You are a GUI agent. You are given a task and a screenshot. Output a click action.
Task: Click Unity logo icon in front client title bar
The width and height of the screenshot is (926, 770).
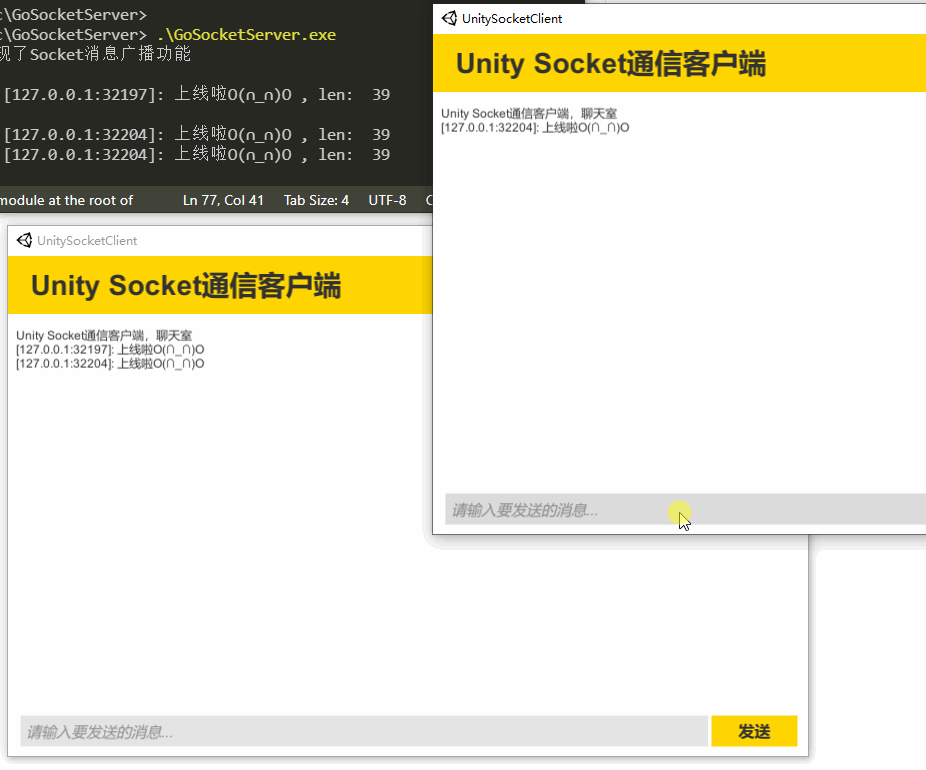click(x=449, y=18)
